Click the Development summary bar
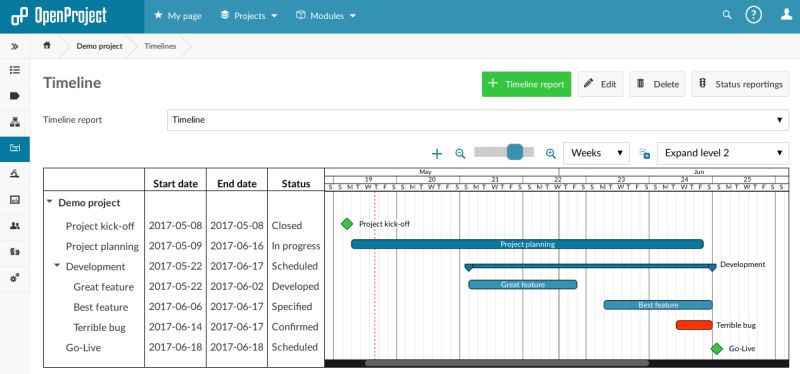The height and width of the screenshot is (374, 800). click(x=590, y=266)
